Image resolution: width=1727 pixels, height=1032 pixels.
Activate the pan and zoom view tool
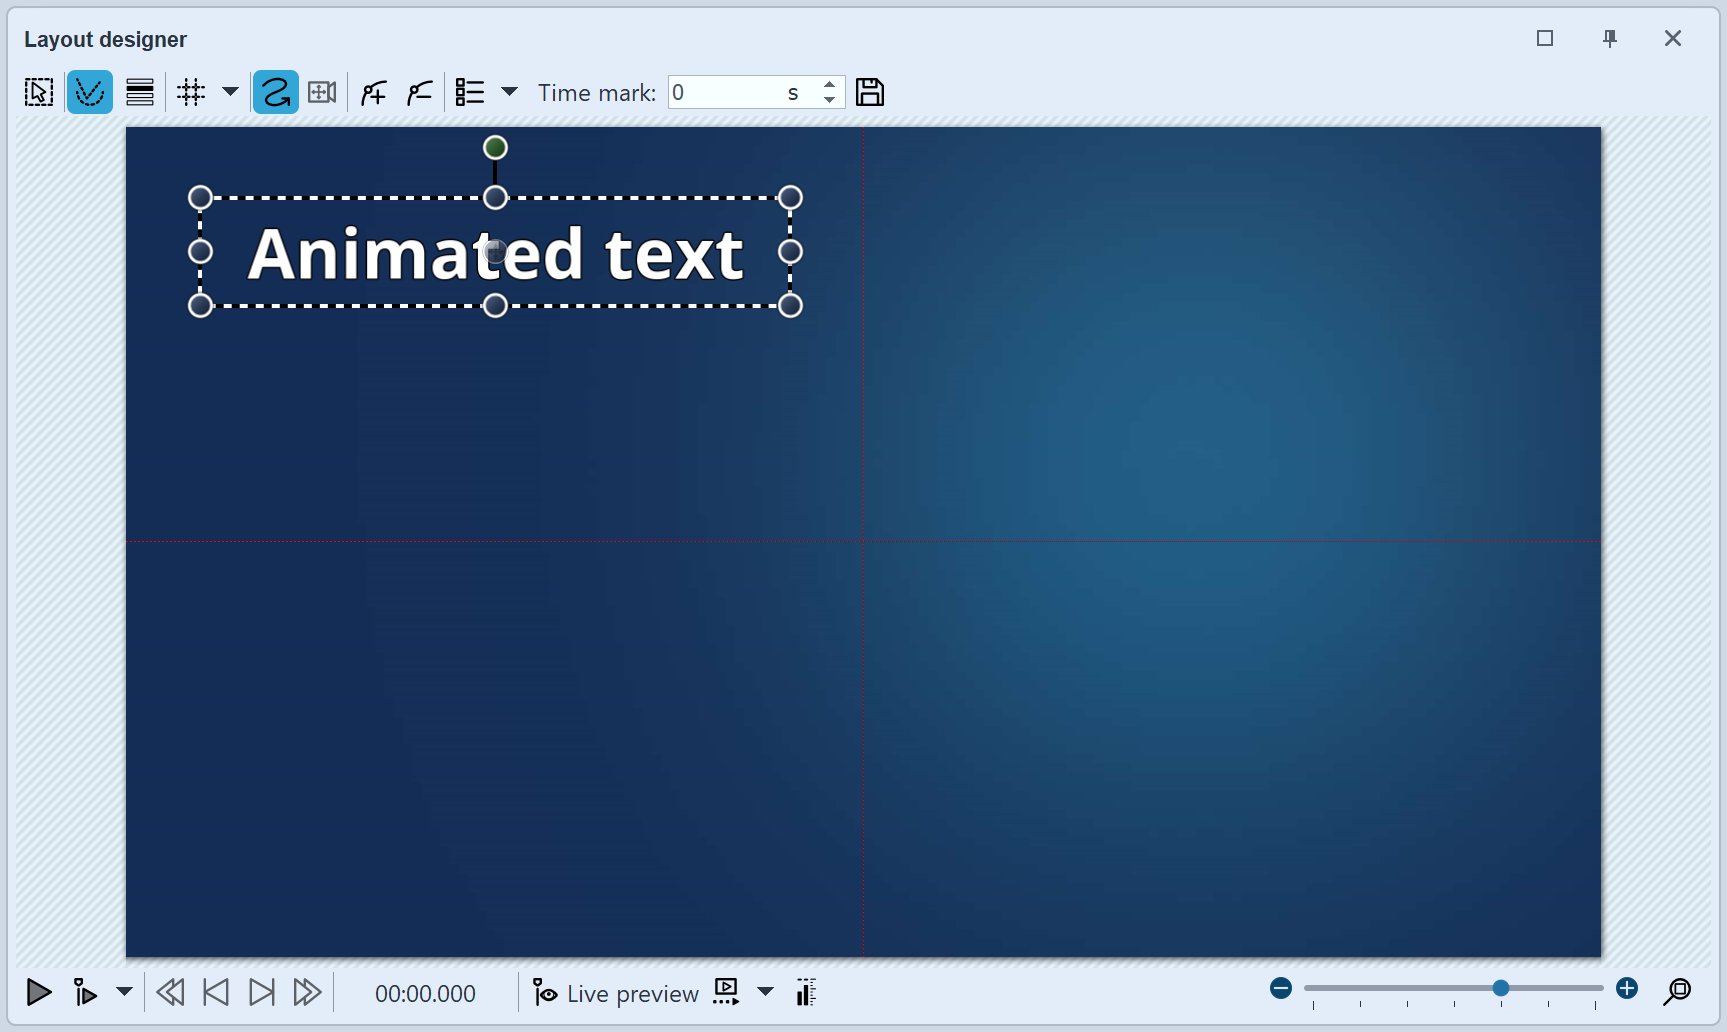(321, 91)
